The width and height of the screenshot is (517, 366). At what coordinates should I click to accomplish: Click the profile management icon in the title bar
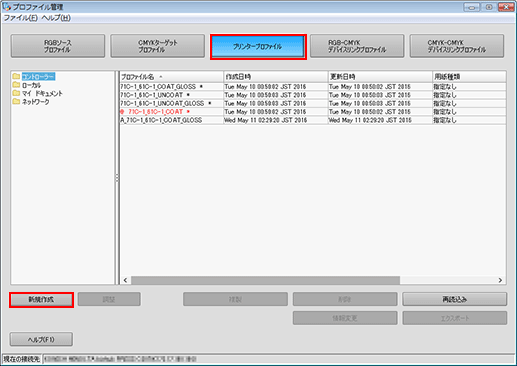[7, 6]
